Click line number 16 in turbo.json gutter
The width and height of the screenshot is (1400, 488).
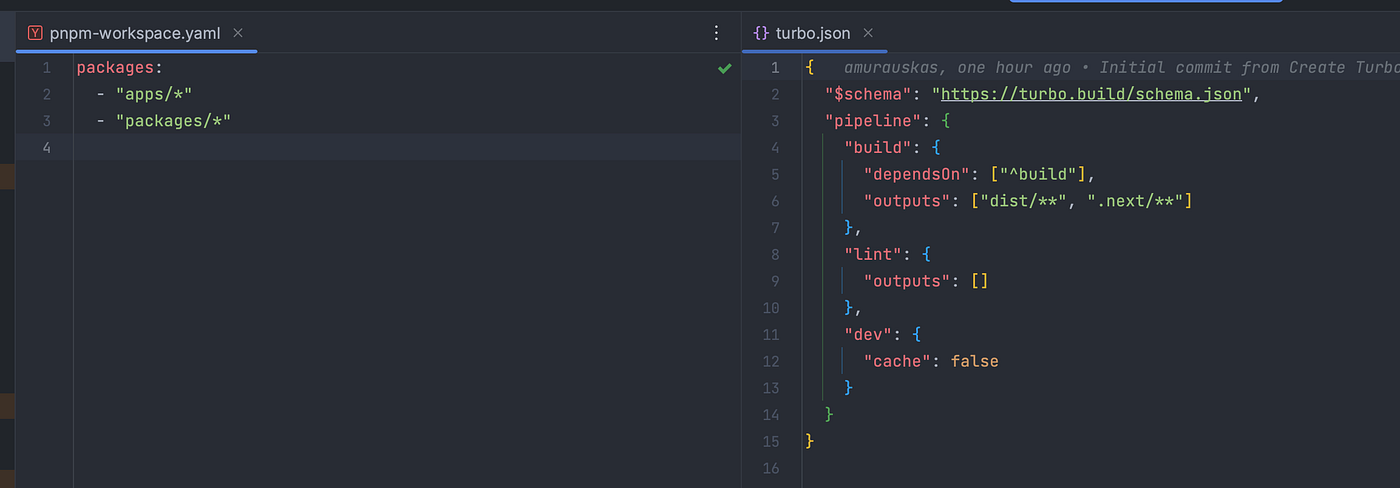pyautogui.click(x=773, y=467)
